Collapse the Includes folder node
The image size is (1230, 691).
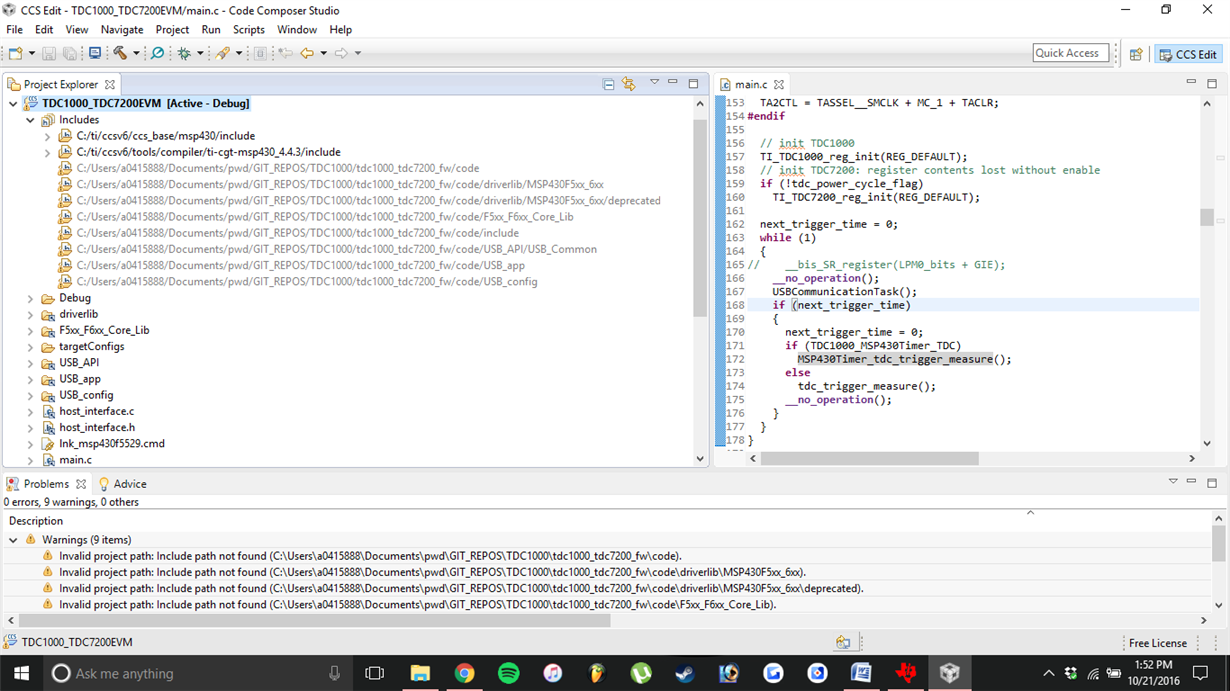[30, 120]
